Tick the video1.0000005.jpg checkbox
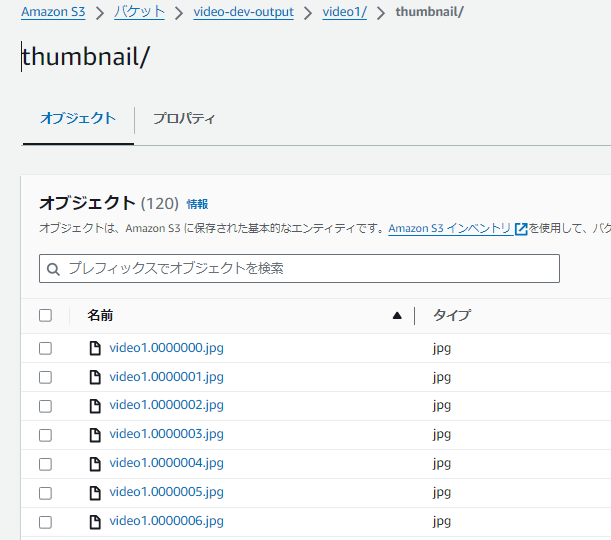 45,493
